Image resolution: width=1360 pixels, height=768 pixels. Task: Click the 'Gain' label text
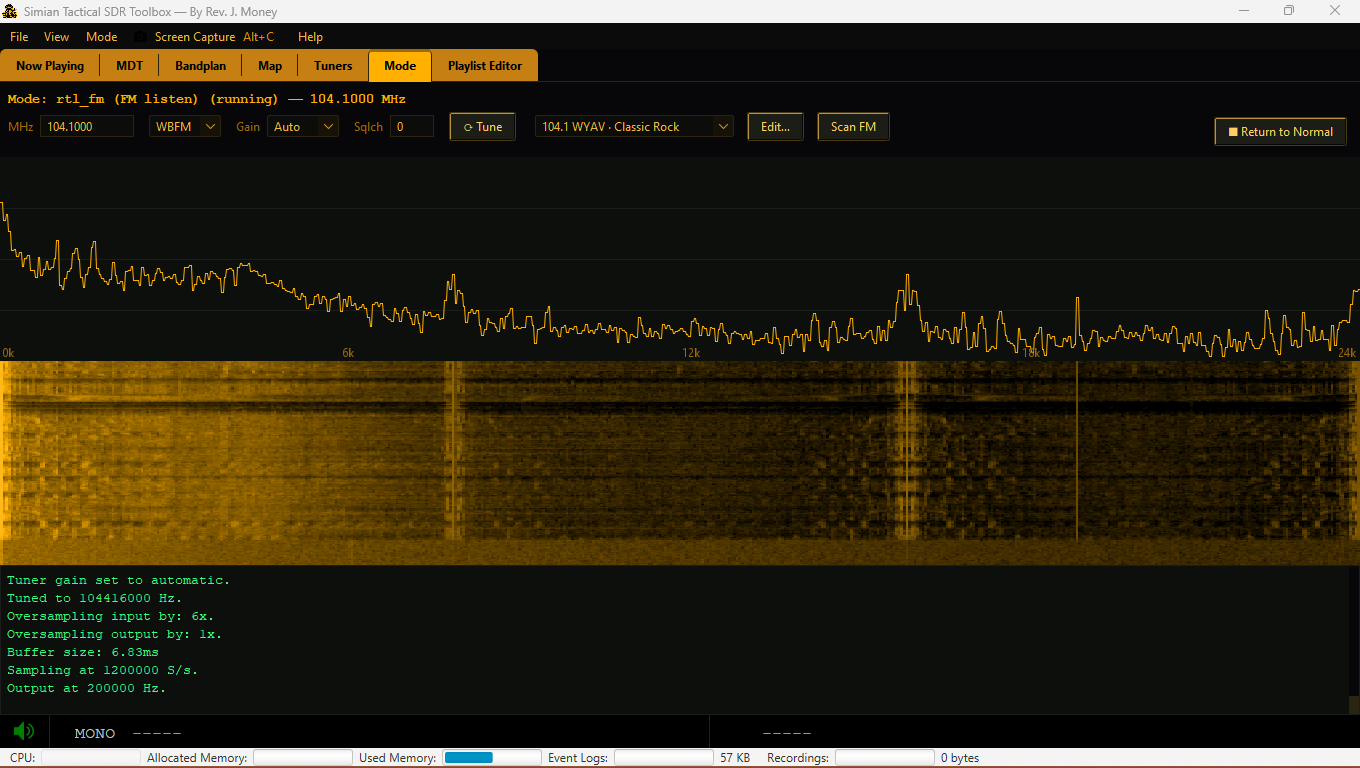(x=247, y=127)
